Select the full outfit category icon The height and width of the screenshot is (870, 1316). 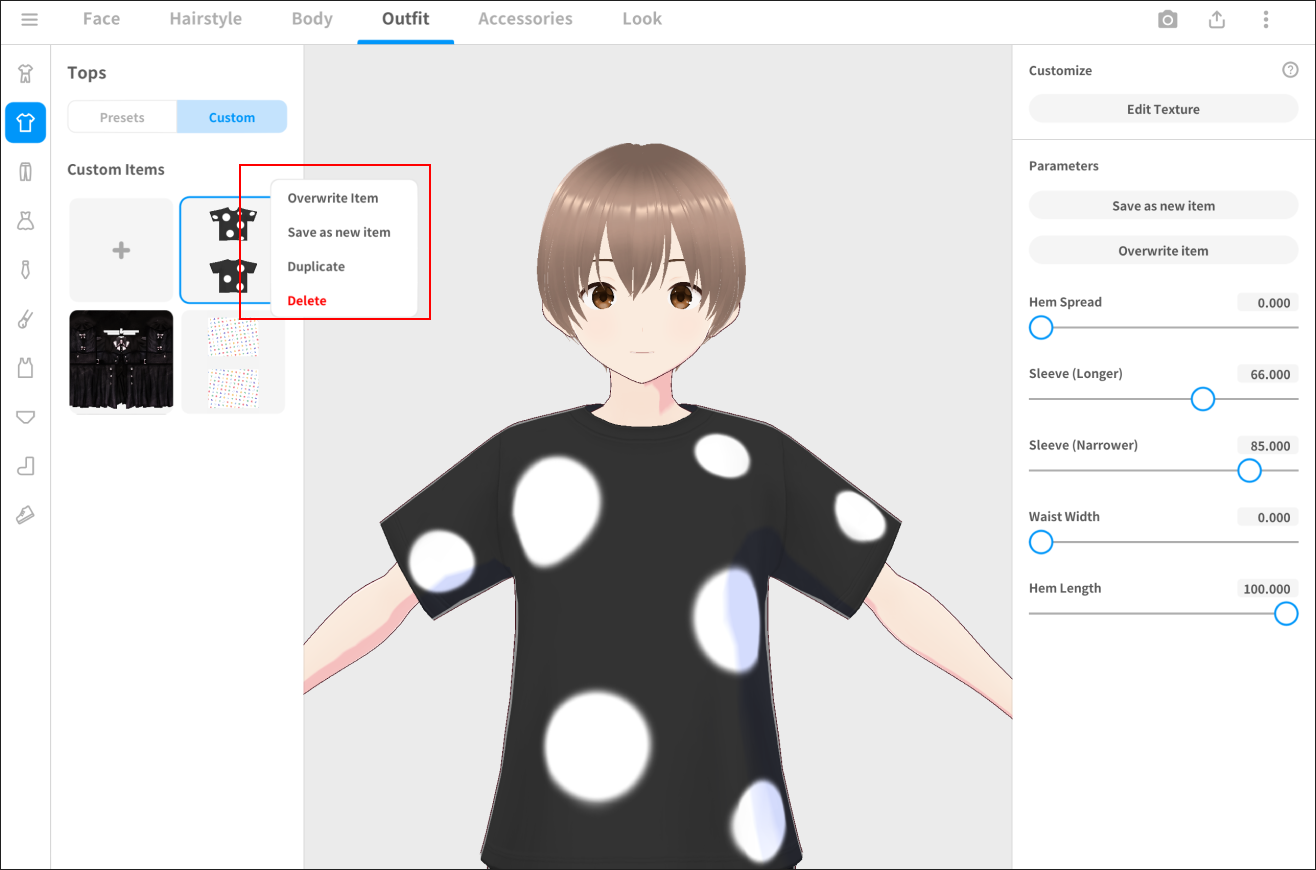pyautogui.click(x=26, y=74)
